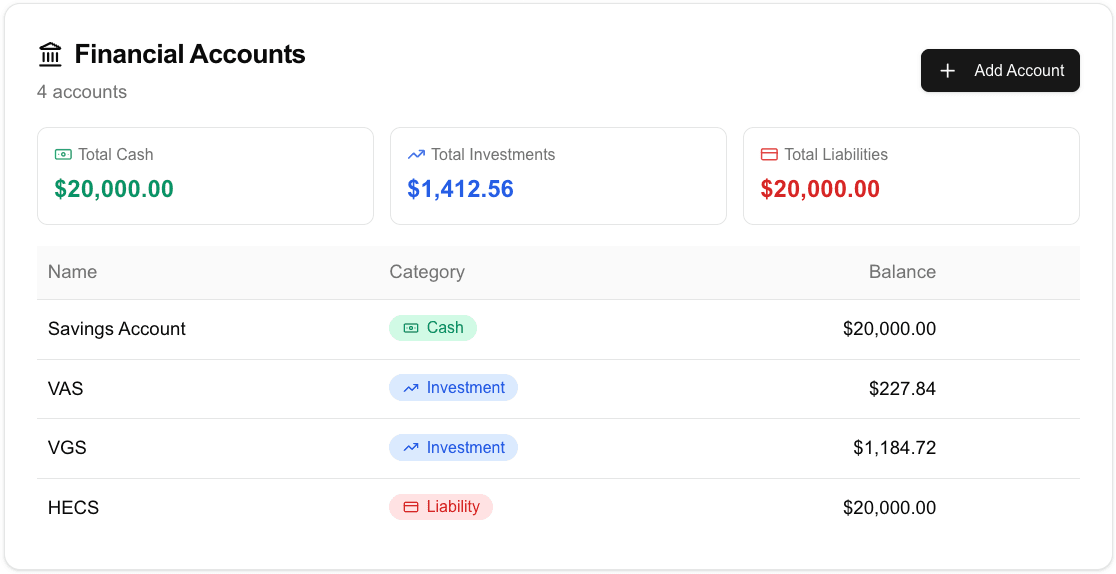Select the Investment badge in the VGS row
This screenshot has height=574, width=1116.
(453, 448)
